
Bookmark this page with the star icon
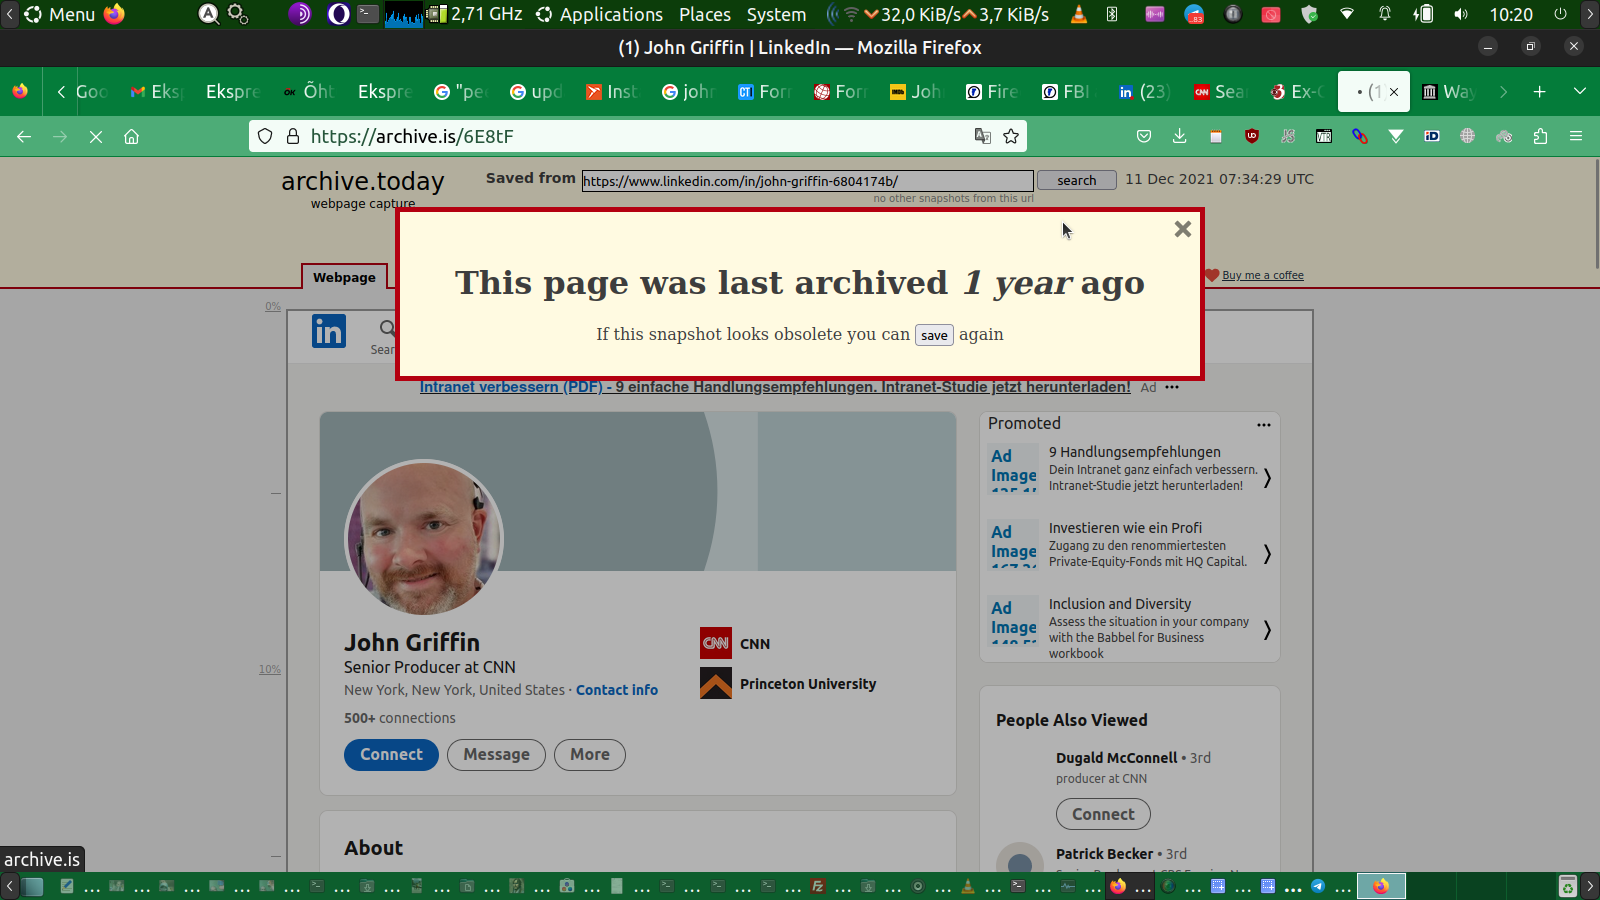(1011, 136)
